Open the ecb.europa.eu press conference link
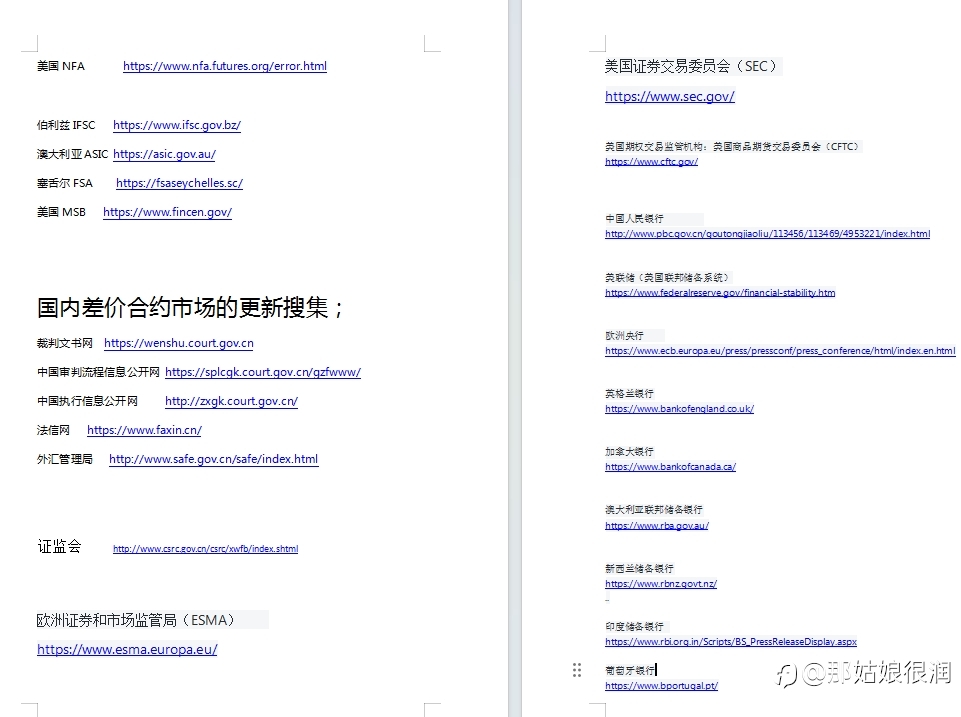Screen dimensions: 961x717 tap(780, 351)
